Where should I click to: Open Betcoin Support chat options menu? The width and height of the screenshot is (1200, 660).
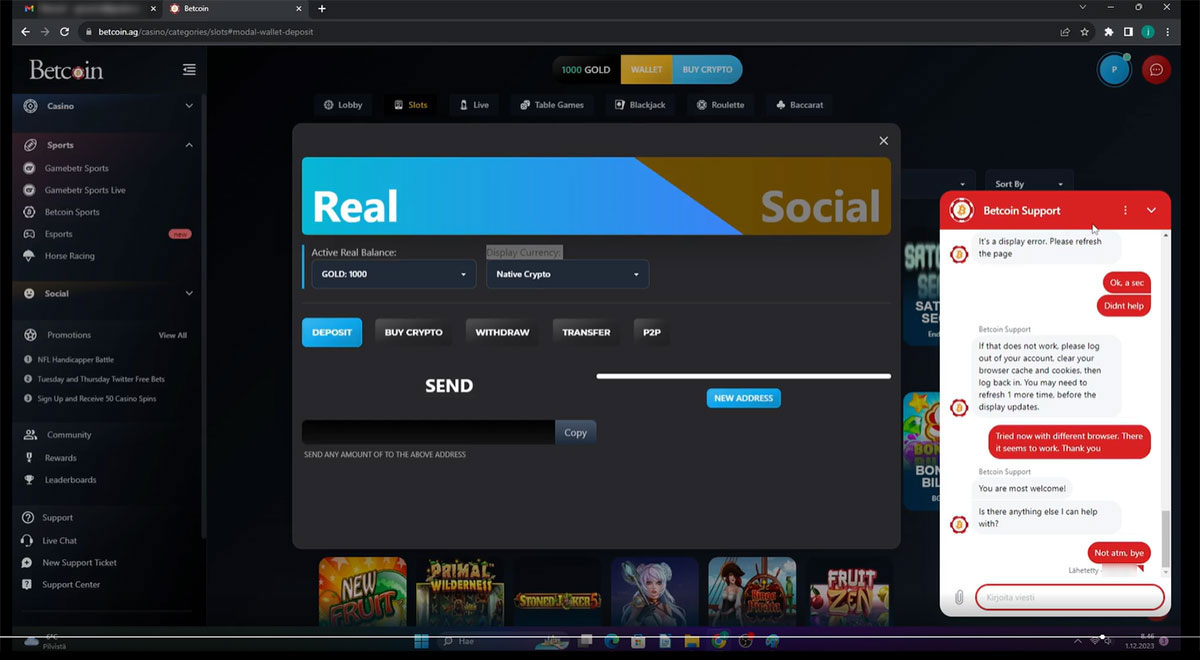1125,211
